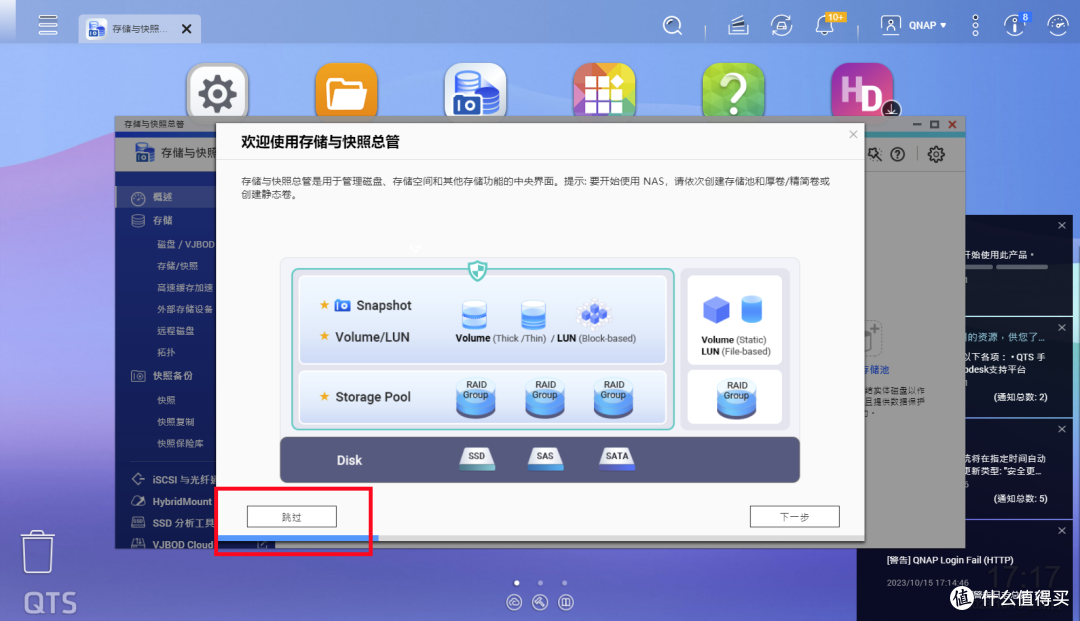Select SSD 分析工具 in the sidebar
Viewport: 1080px width, 621px height.
pos(174,523)
